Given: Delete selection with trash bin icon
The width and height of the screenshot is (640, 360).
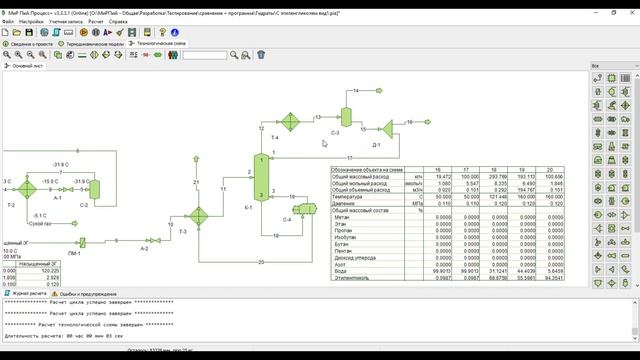Looking at the screenshot, I should pyautogui.click(x=261, y=55).
